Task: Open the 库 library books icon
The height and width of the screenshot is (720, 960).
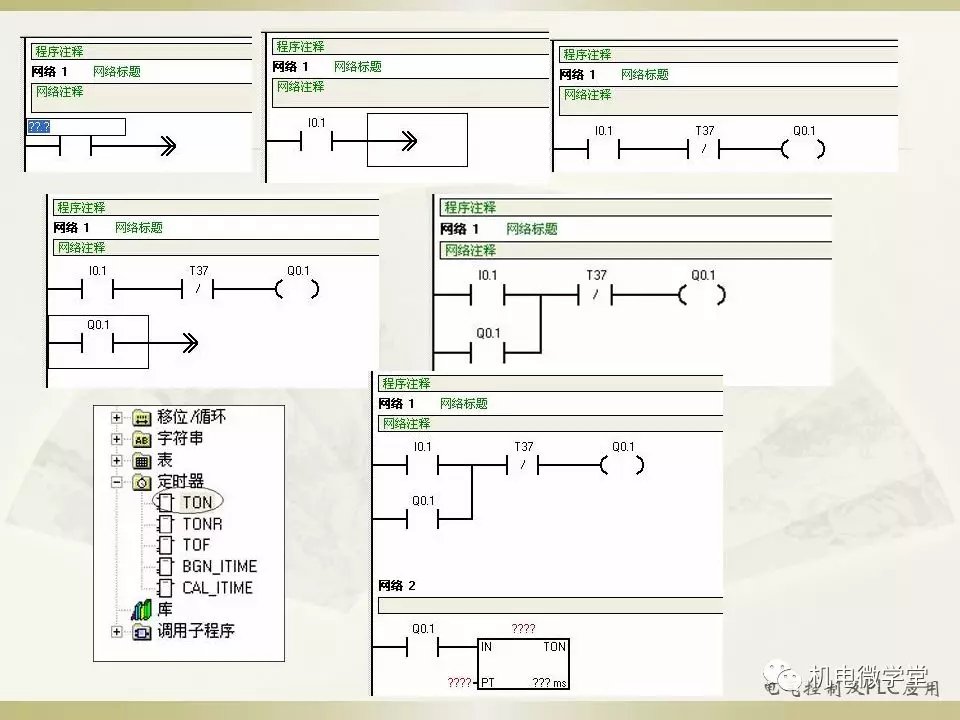Action: [141, 609]
